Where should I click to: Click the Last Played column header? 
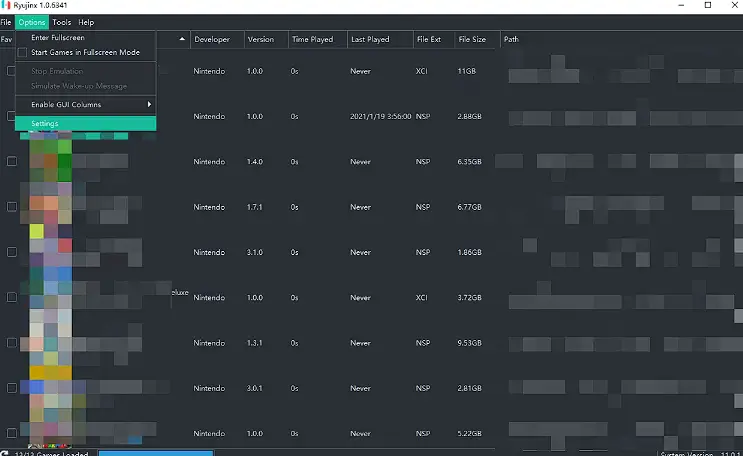click(x=370, y=39)
